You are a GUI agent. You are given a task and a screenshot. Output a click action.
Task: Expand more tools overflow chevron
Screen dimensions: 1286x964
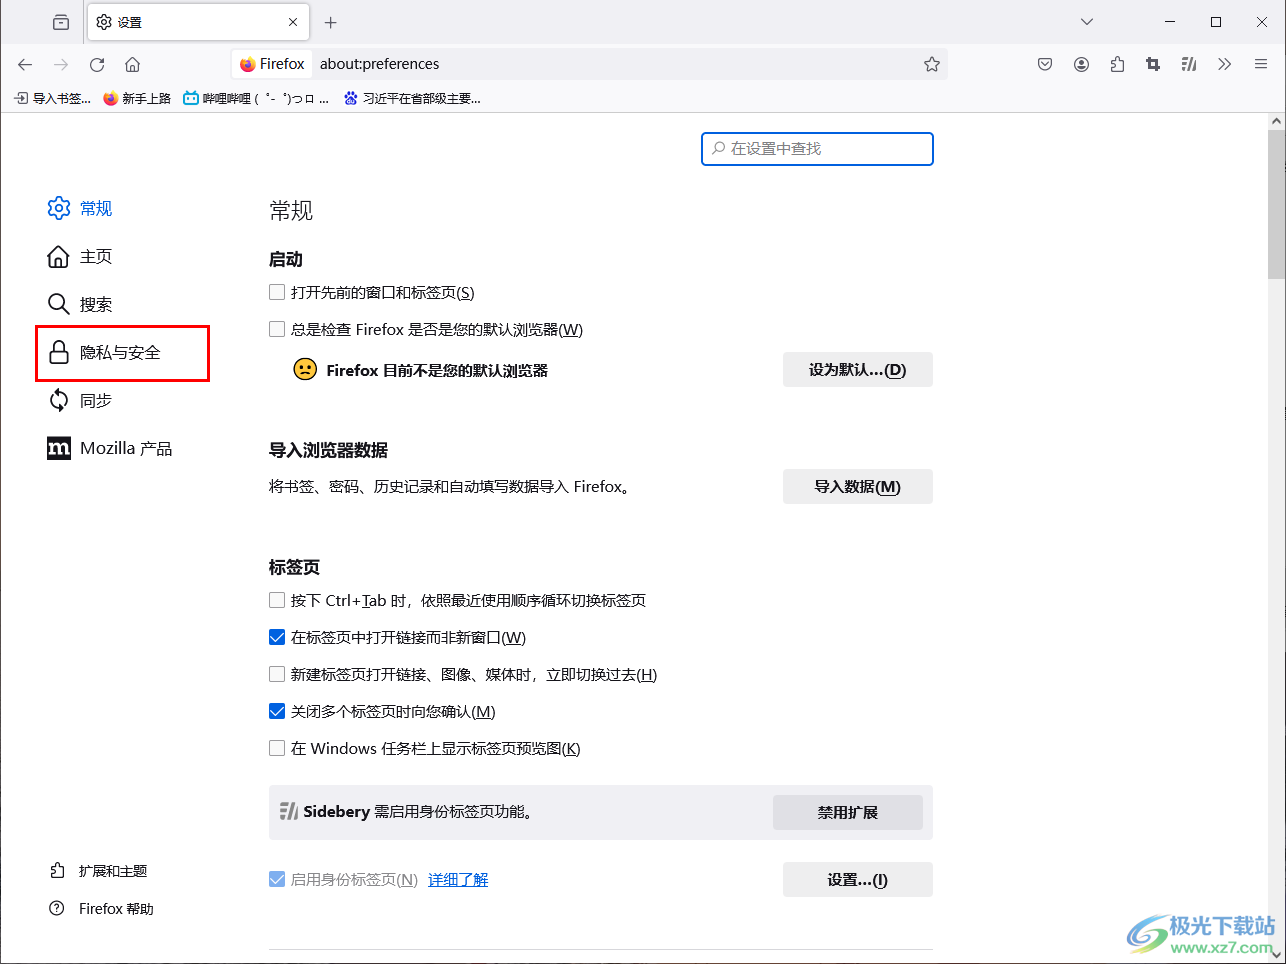coord(1225,64)
